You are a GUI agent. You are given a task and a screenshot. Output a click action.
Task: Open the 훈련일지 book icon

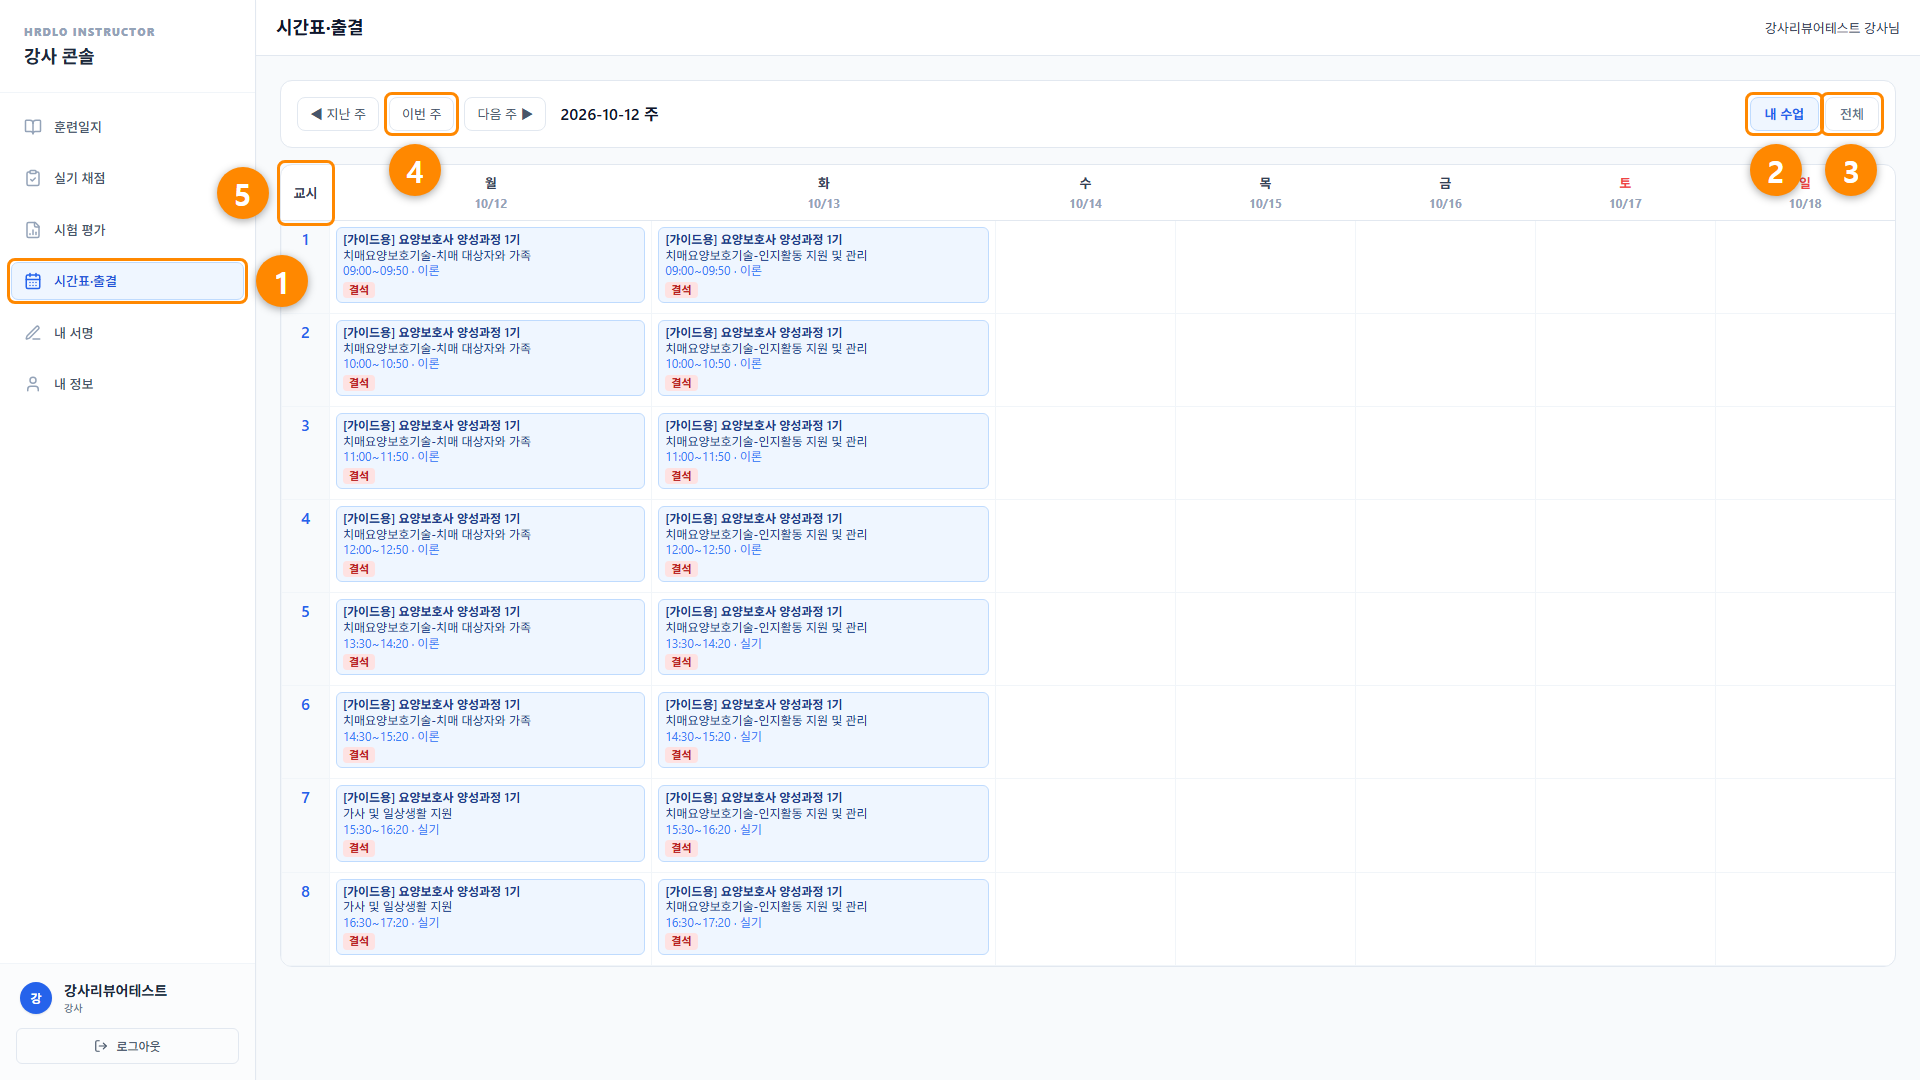point(33,127)
